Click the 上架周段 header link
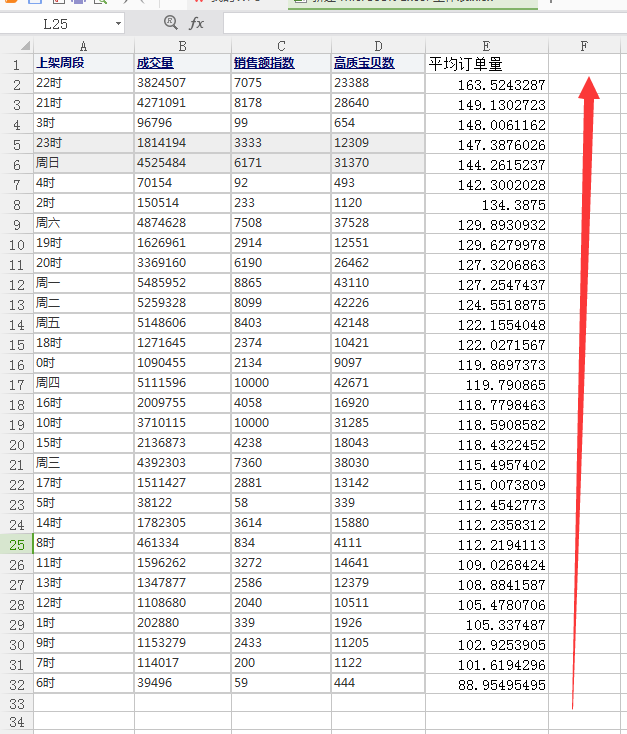The height and width of the screenshot is (734, 627). pos(60,63)
